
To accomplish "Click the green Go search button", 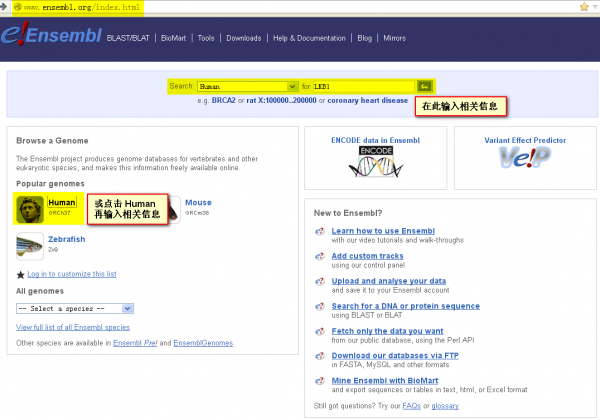I will 424,86.
